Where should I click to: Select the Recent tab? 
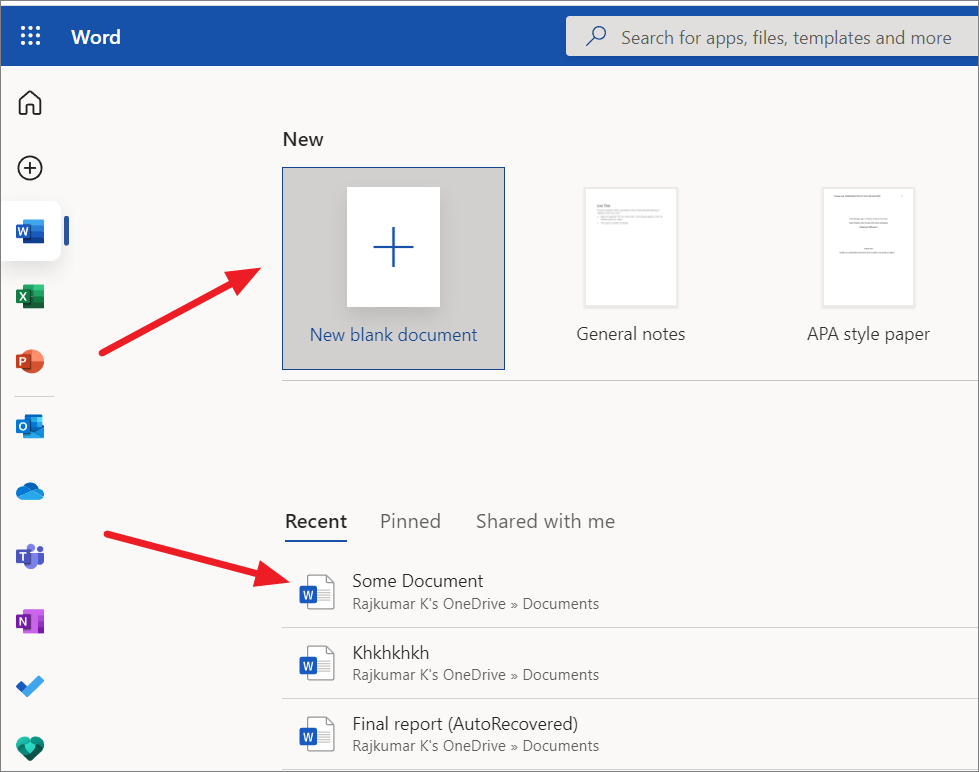coord(316,521)
